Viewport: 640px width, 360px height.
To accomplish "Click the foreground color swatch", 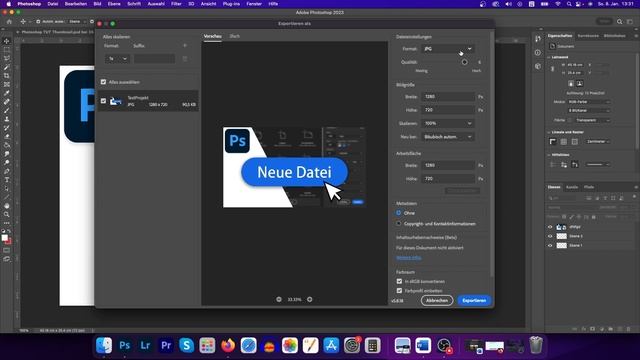I will 4,238.
